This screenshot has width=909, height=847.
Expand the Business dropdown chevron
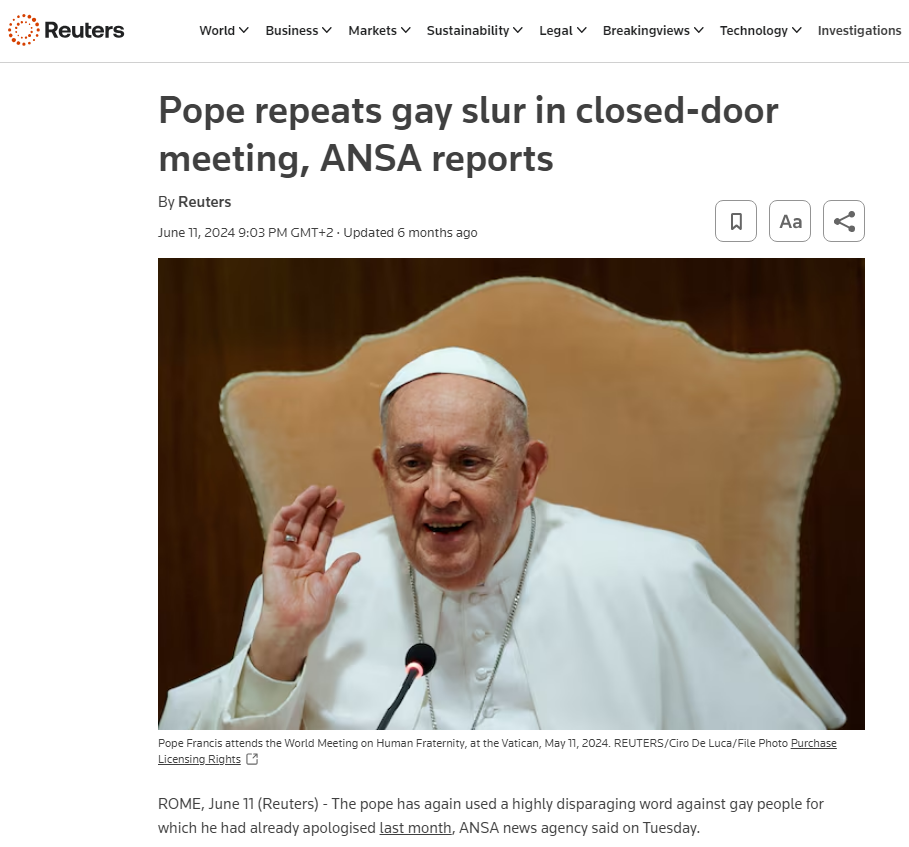327,30
